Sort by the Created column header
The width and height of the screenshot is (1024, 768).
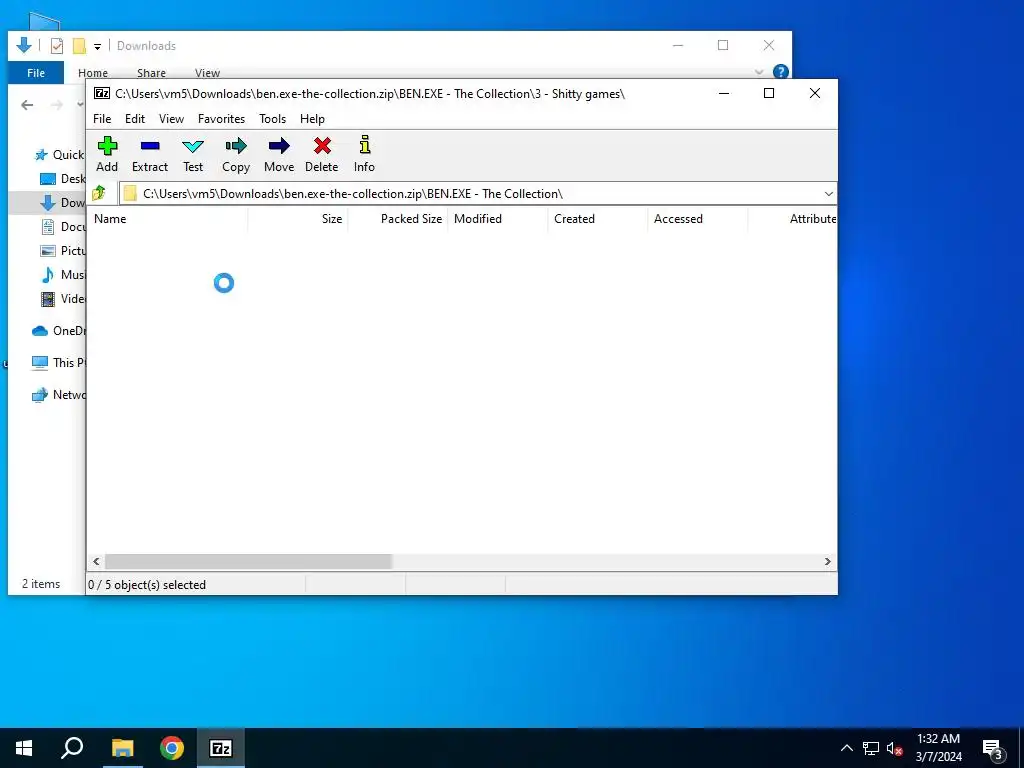click(x=598, y=219)
